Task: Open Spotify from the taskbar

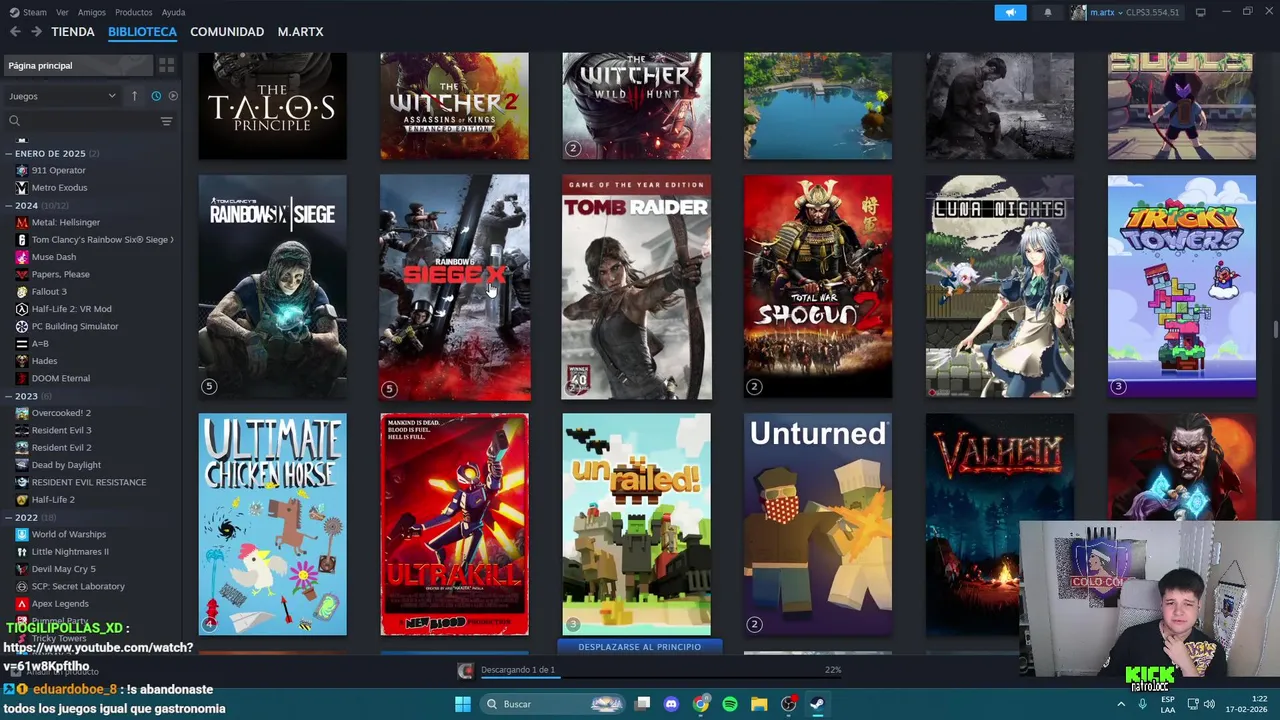Action: click(730, 704)
